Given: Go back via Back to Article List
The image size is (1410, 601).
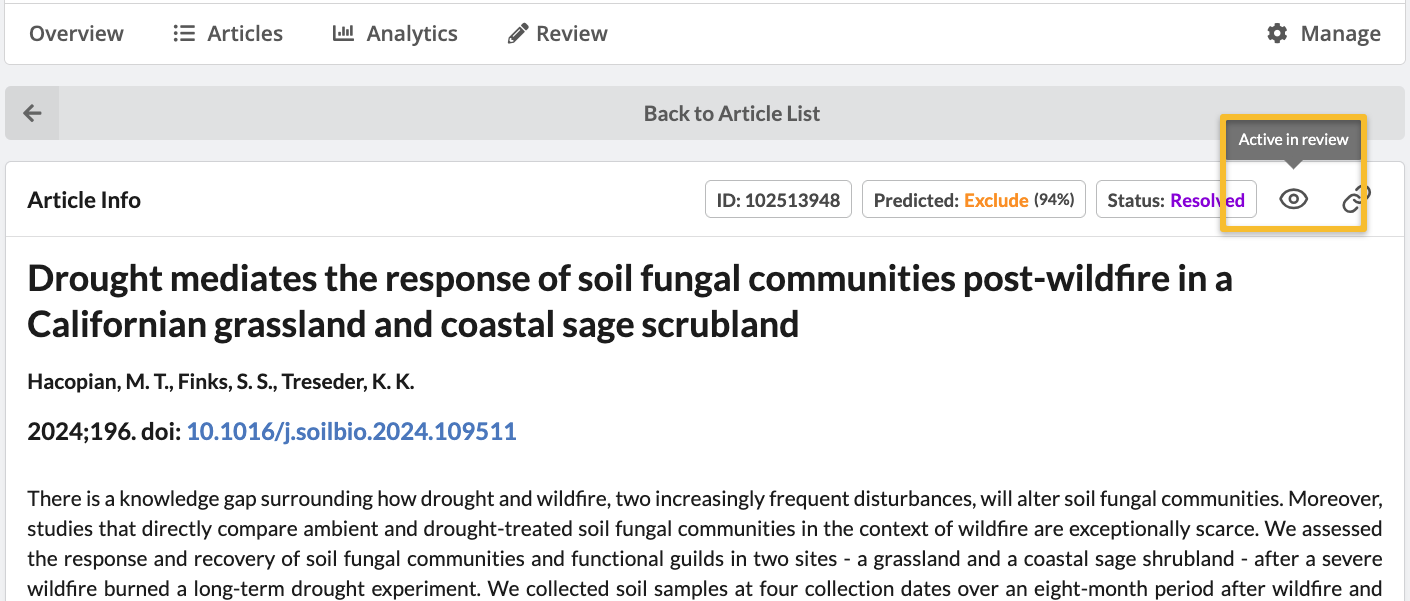Looking at the screenshot, I should [x=731, y=114].
